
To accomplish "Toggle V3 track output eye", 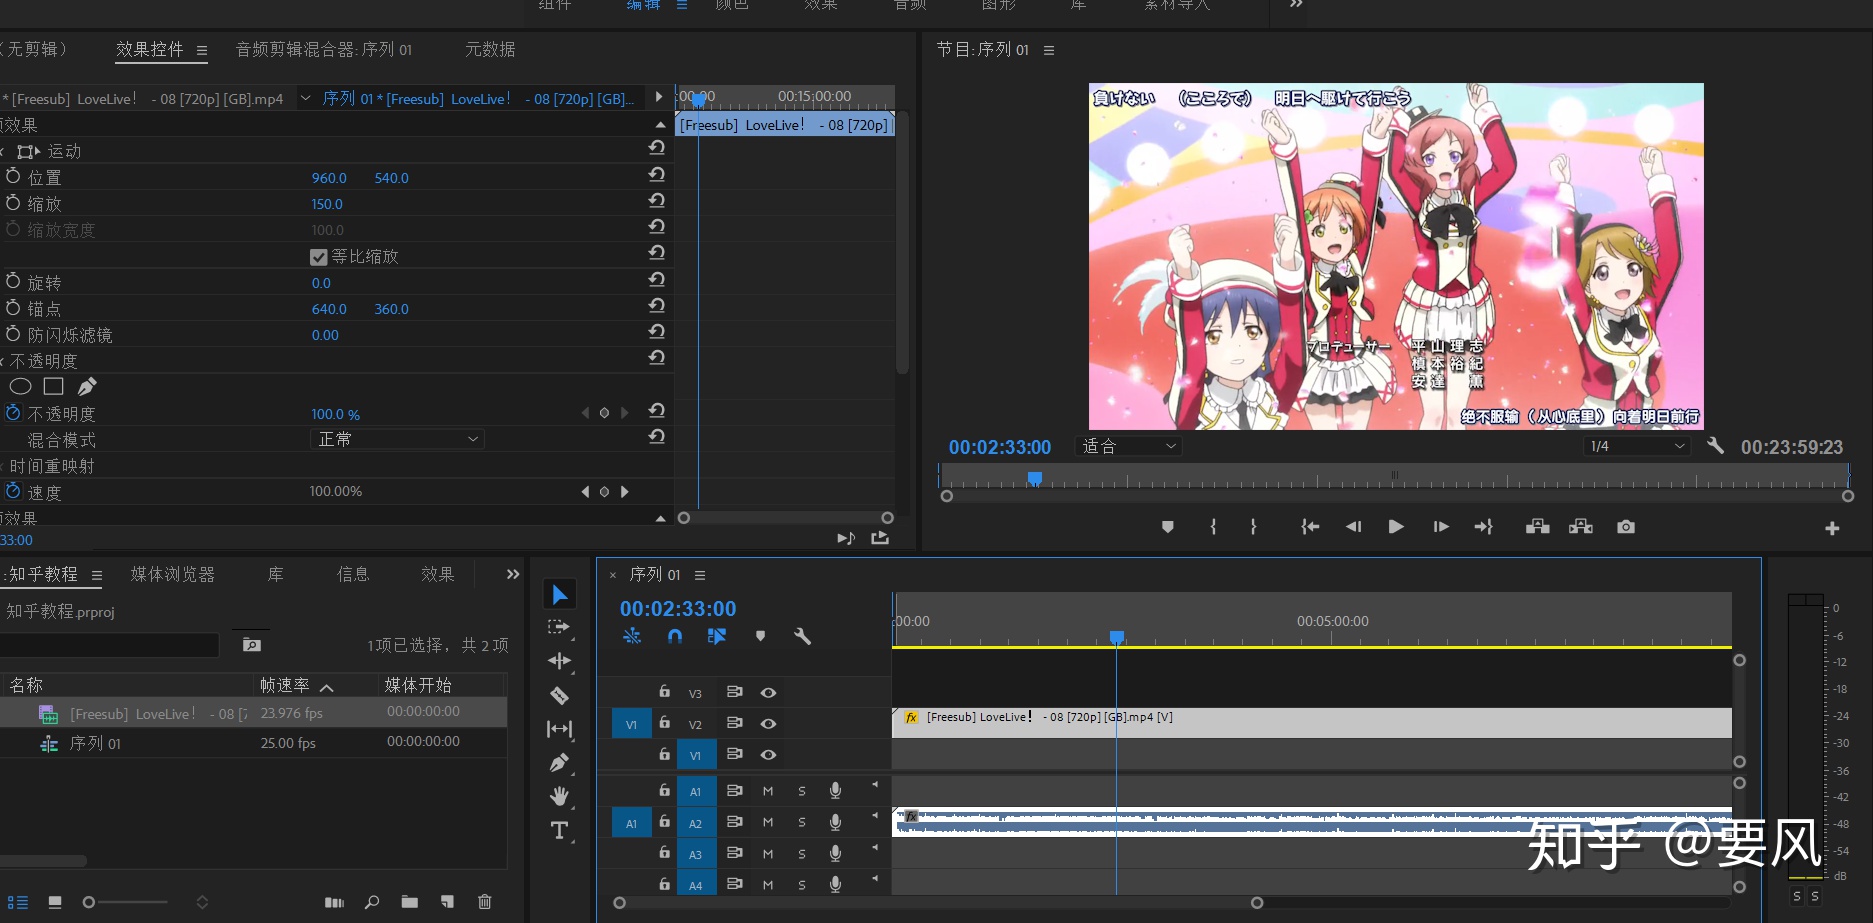I will (x=768, y=693).
